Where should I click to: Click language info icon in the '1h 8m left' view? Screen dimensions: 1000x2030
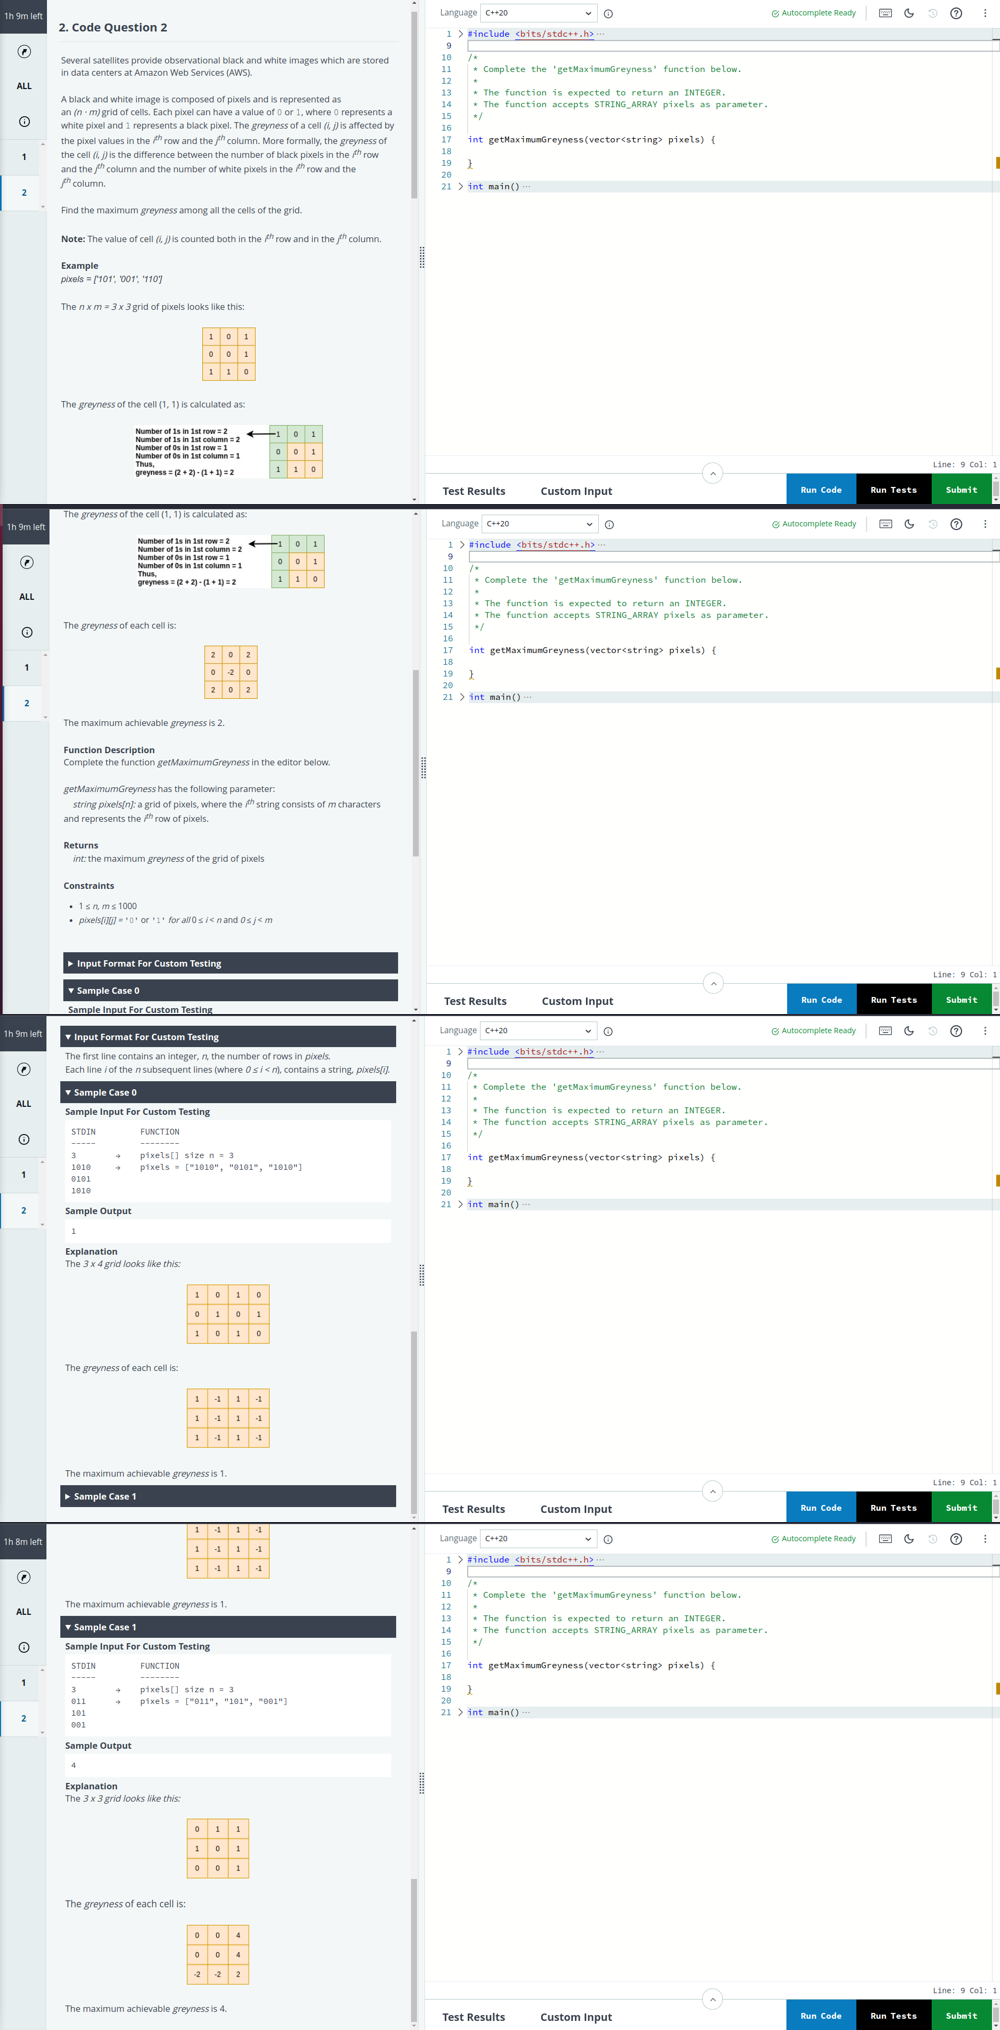click(608, 1540)
